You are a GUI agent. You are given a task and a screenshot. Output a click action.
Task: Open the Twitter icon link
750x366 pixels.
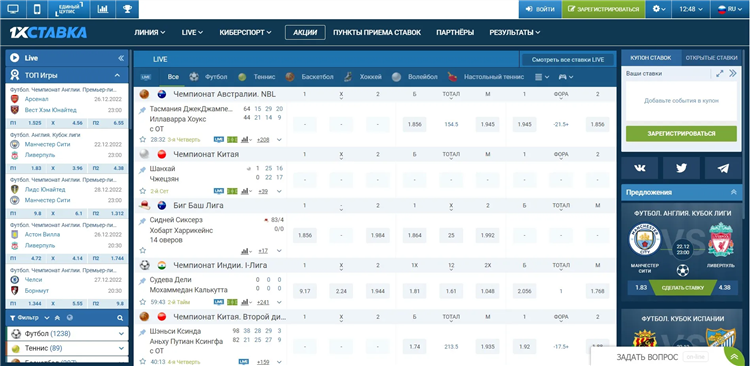[x=681, y=168]
